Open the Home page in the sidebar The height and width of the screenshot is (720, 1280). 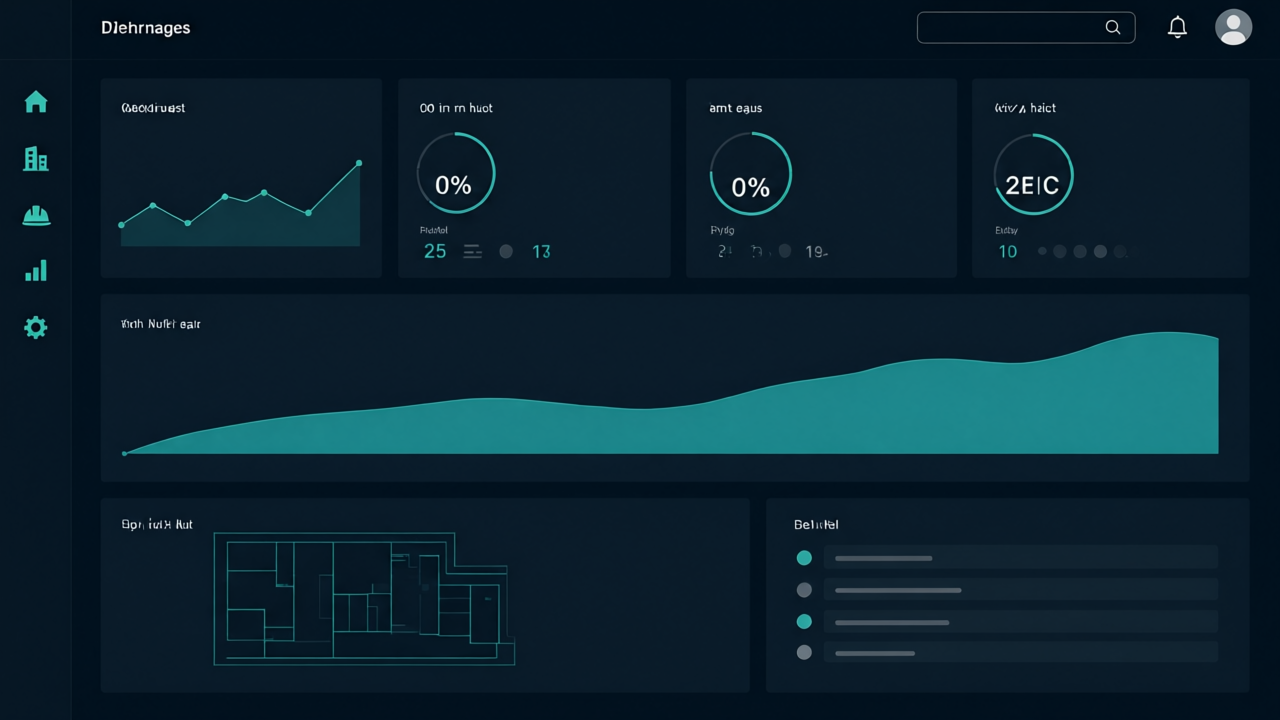click(x=36, y=101)
